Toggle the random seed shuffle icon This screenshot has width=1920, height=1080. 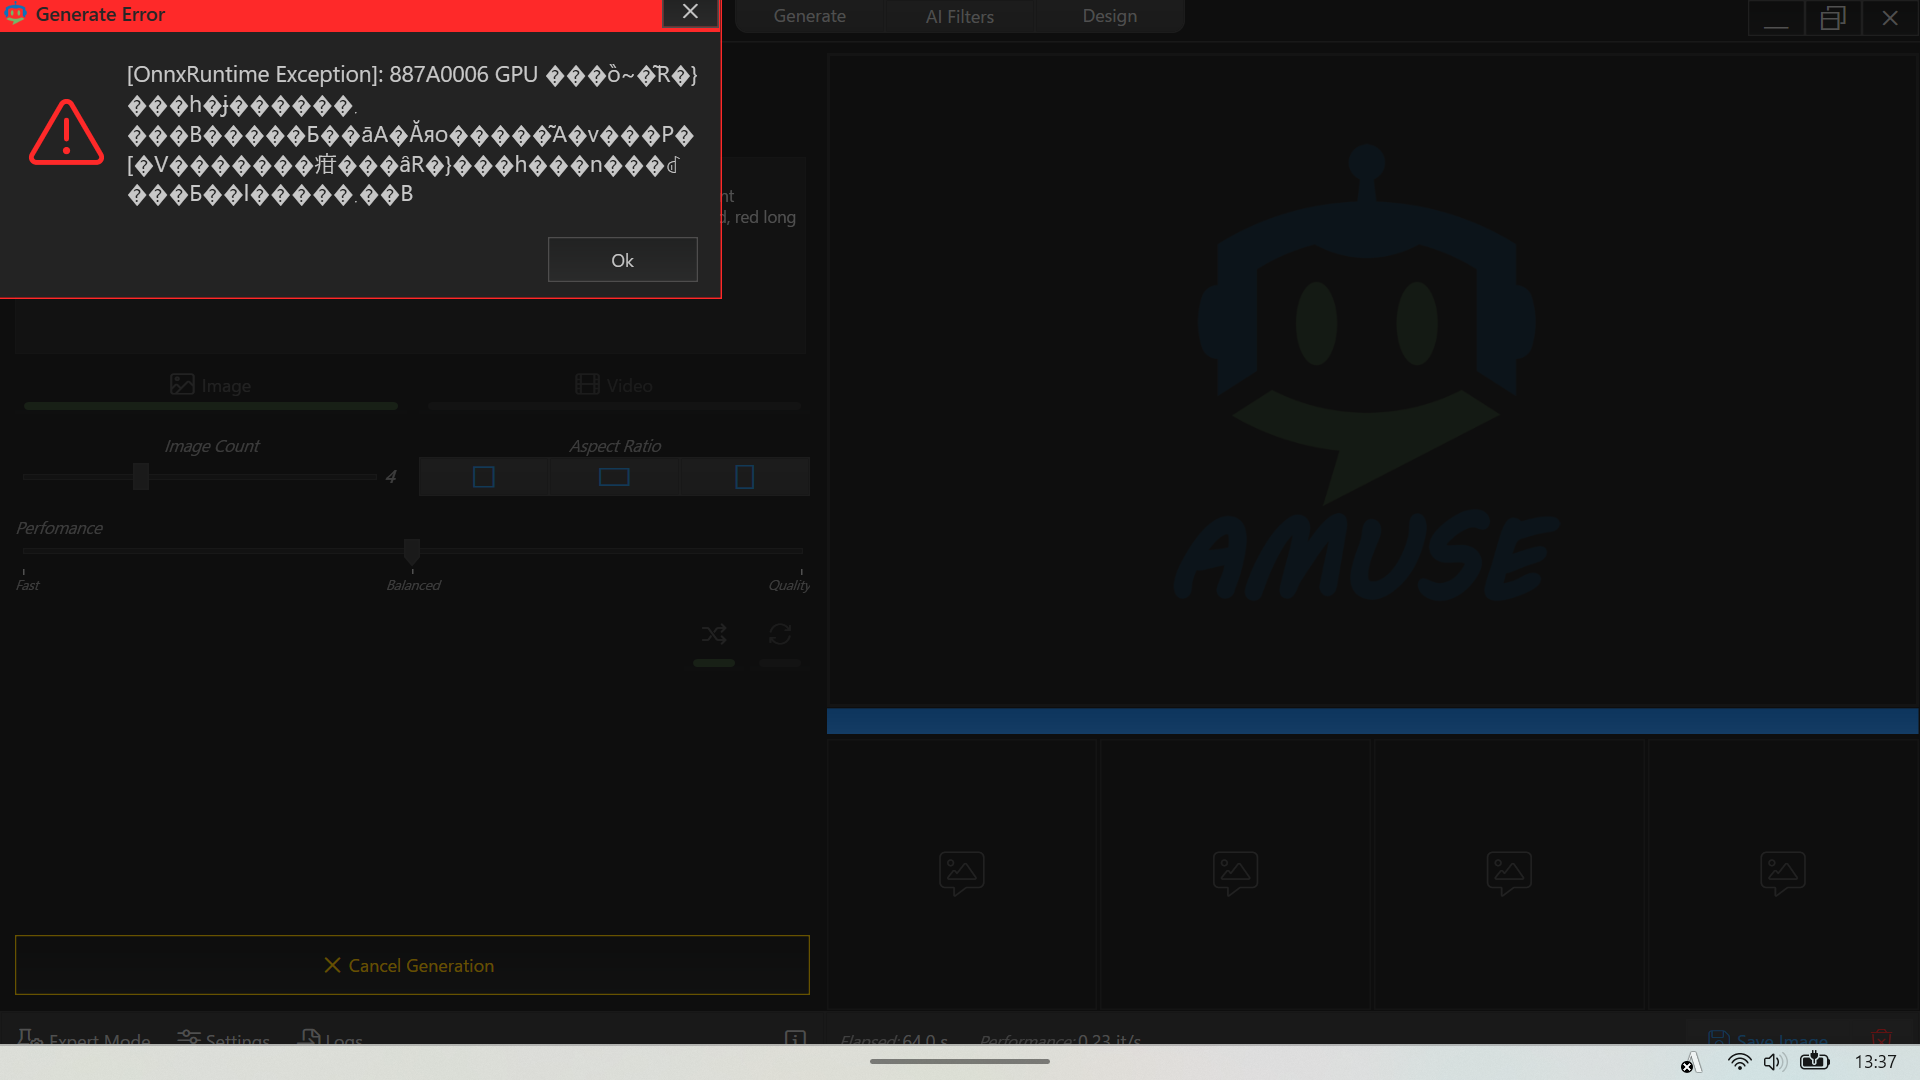click(x=714, y=634)
